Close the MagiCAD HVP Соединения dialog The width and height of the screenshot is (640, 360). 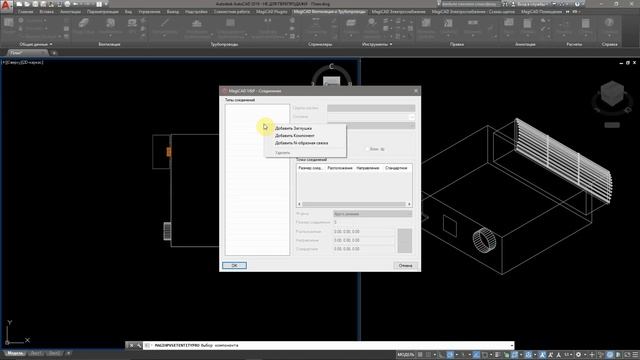416,91
